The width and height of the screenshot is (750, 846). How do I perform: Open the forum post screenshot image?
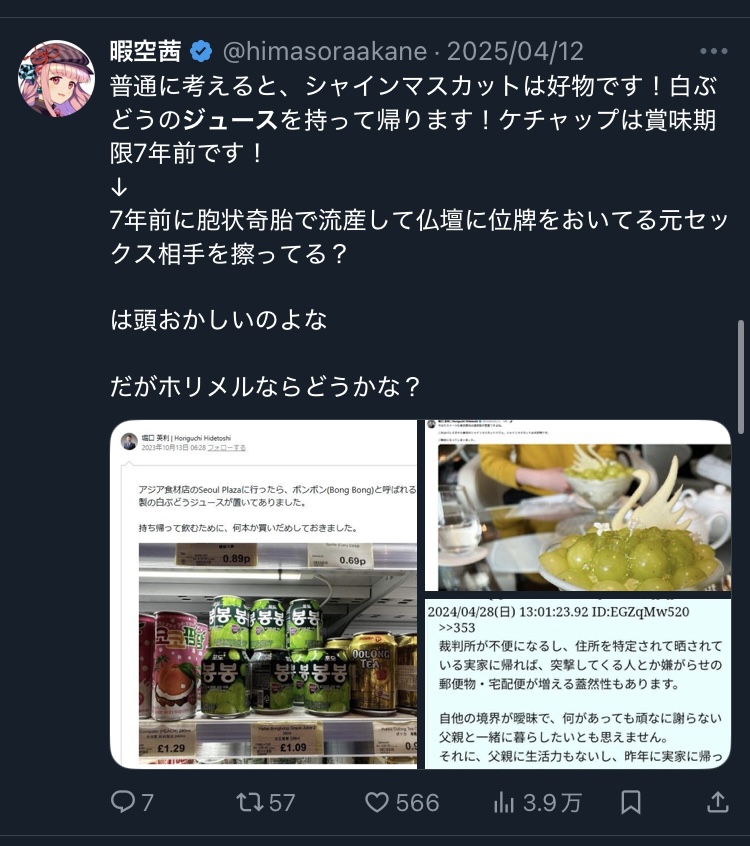tap(578, 683)
